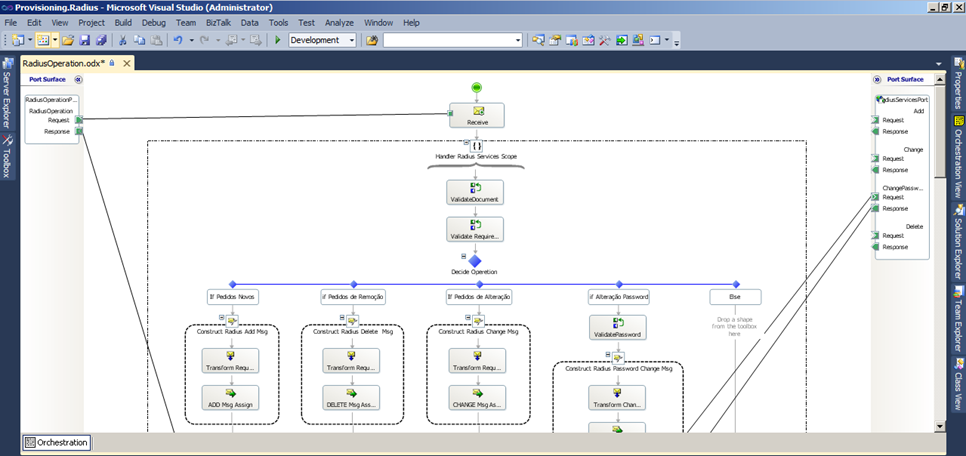Click the Paste clipboard icon
966x456 pixels.
156,40
